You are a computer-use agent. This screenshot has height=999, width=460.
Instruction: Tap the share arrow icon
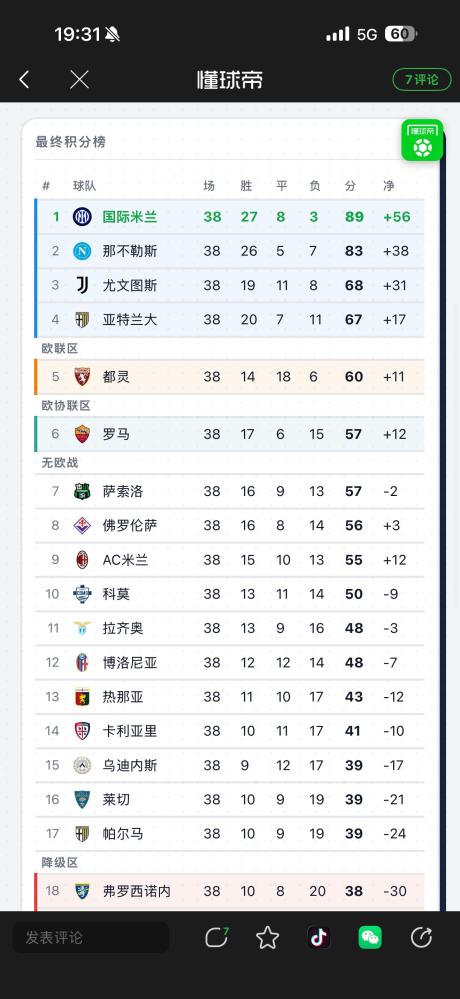pos(421,937)
